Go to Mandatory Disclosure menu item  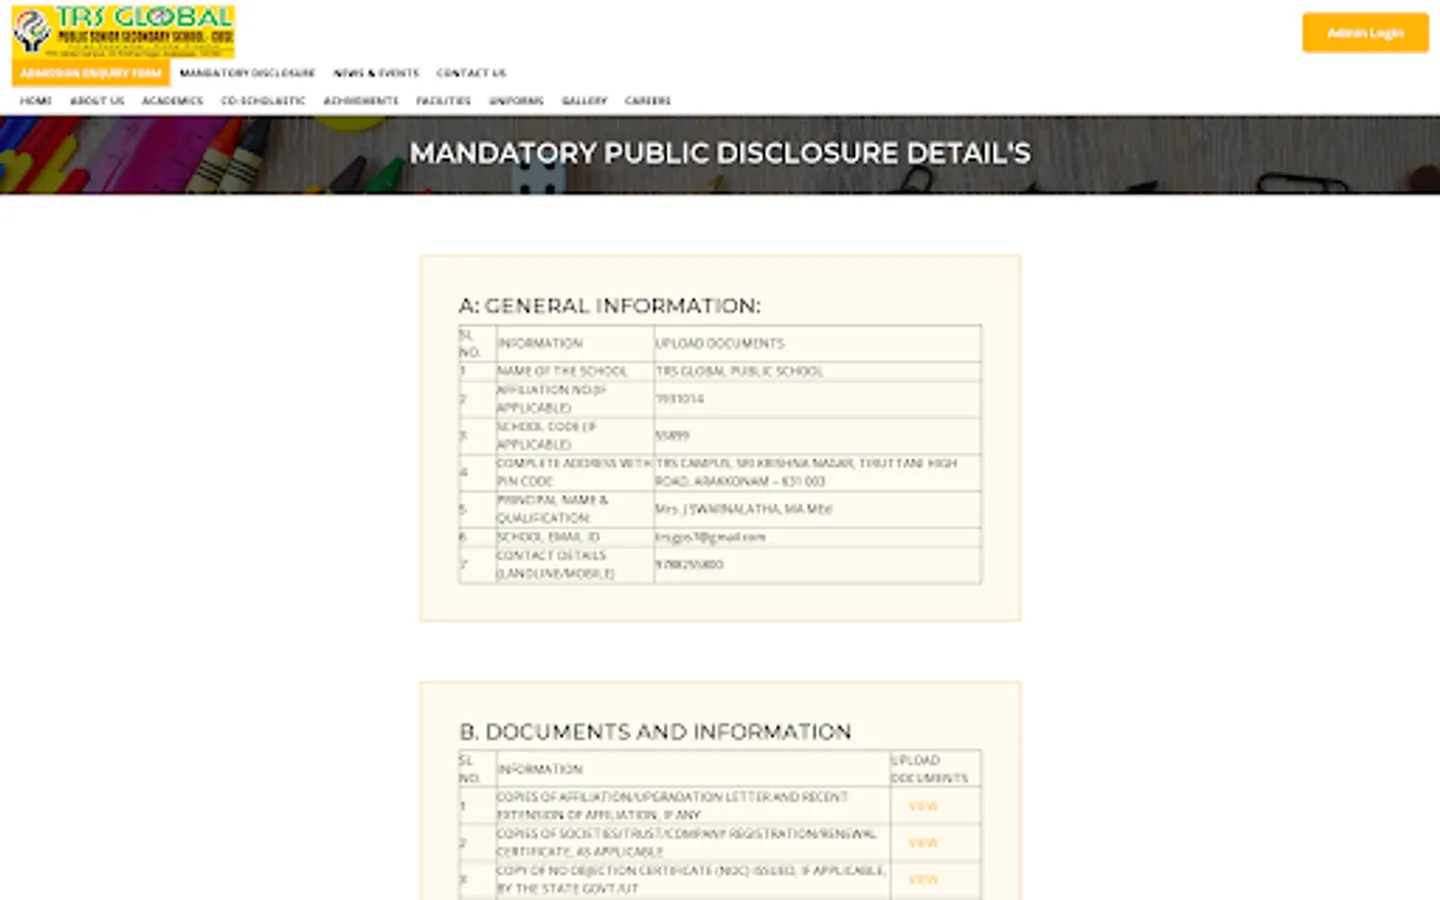point(247,73)
